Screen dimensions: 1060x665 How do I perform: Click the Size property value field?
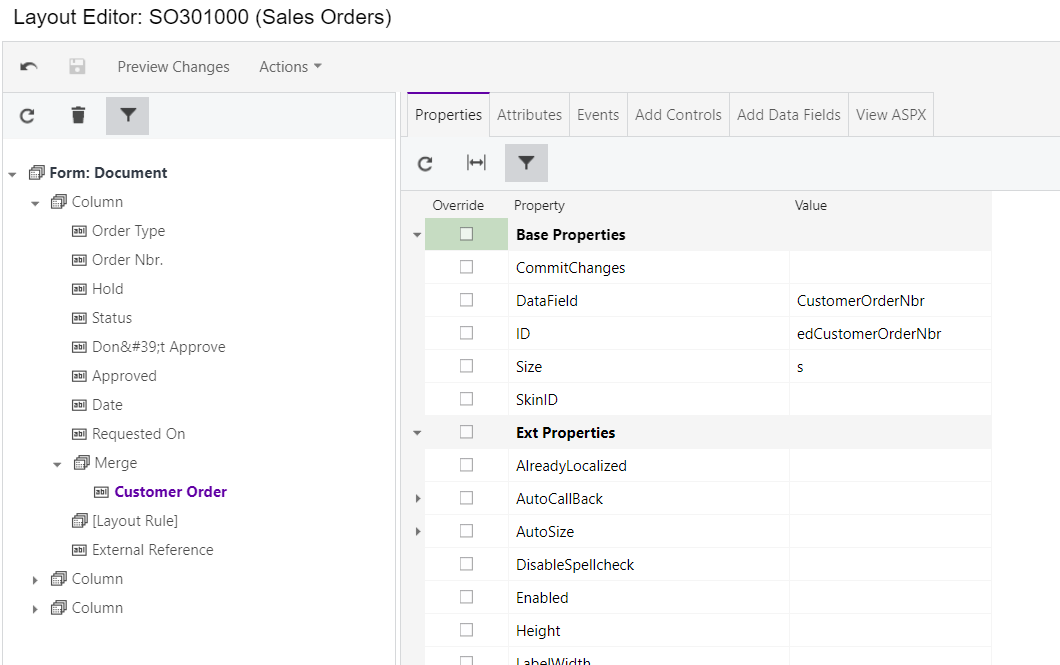point(888,367)
